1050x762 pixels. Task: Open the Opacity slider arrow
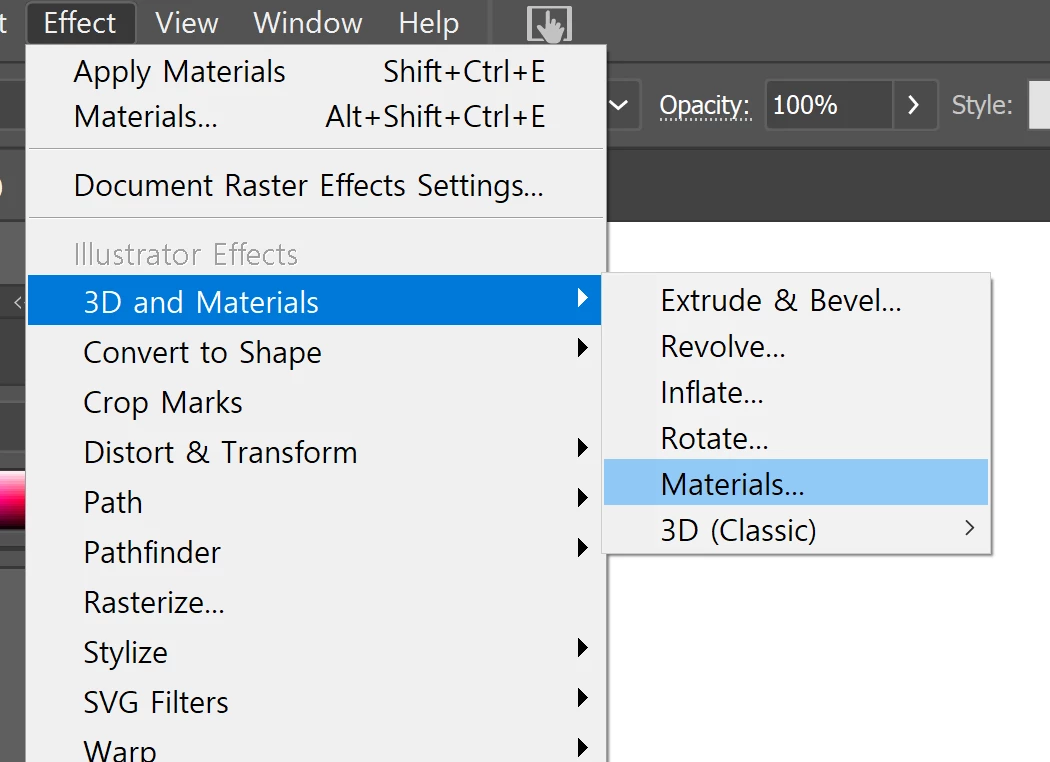[x=914, y=104]
